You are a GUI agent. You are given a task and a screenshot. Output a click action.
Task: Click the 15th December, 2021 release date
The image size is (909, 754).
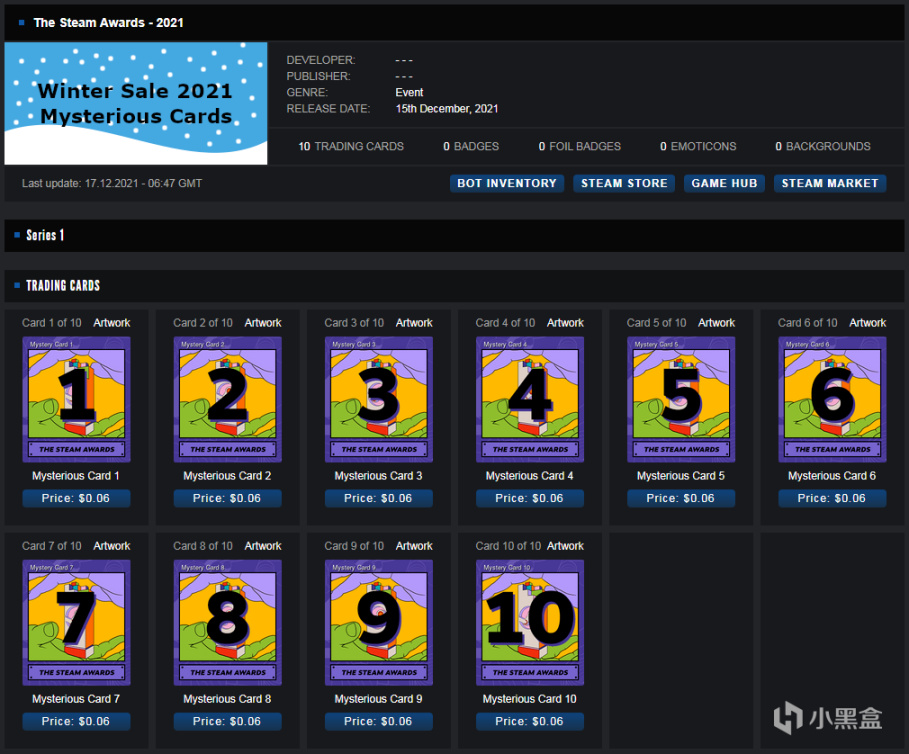(447, 109)
